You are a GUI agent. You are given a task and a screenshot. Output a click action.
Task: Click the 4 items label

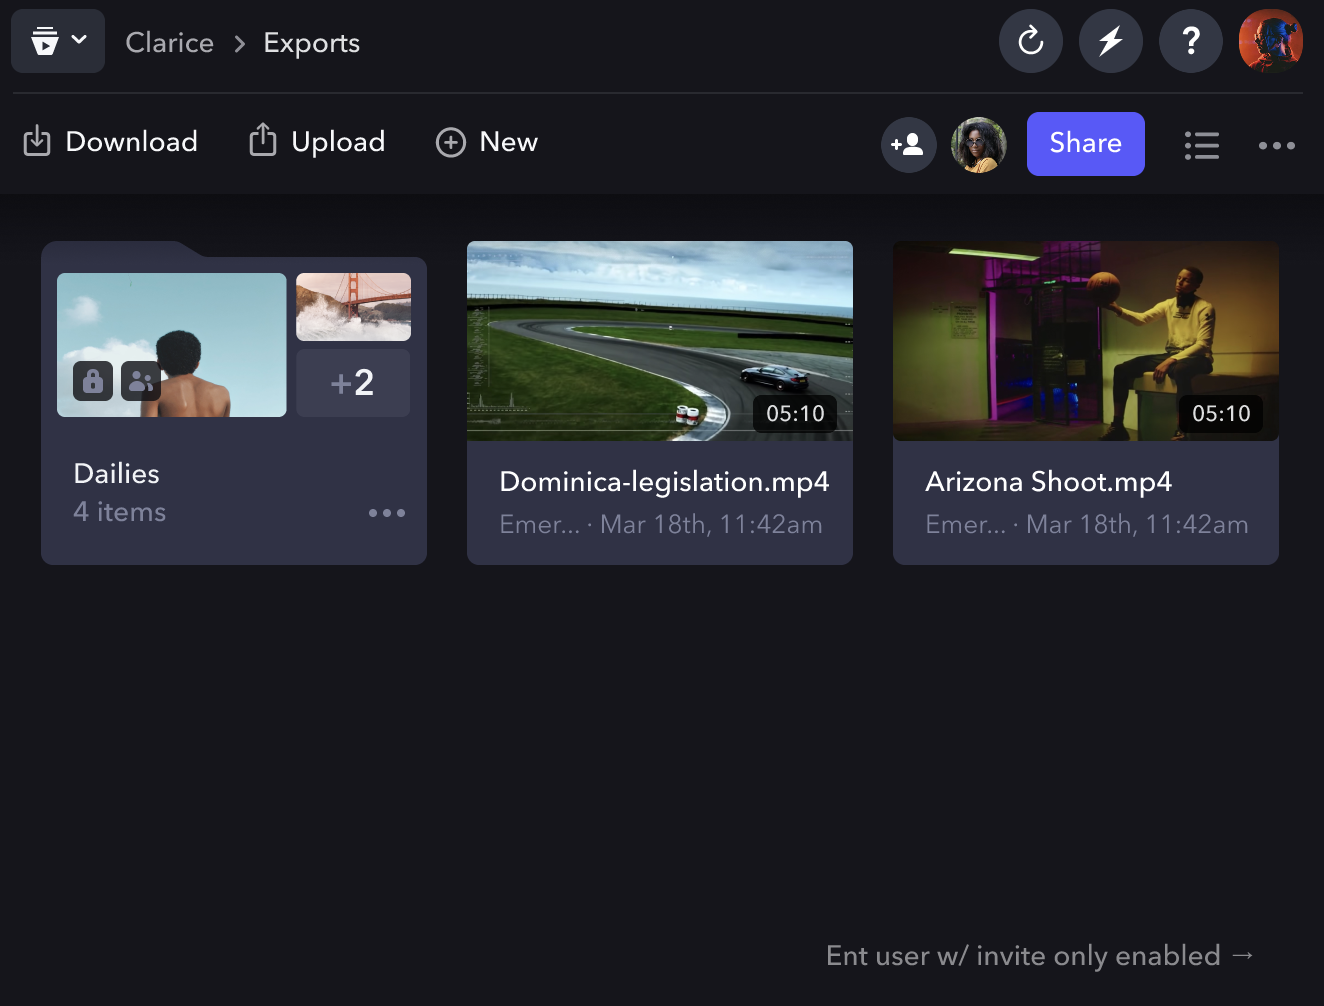point(120,512)
